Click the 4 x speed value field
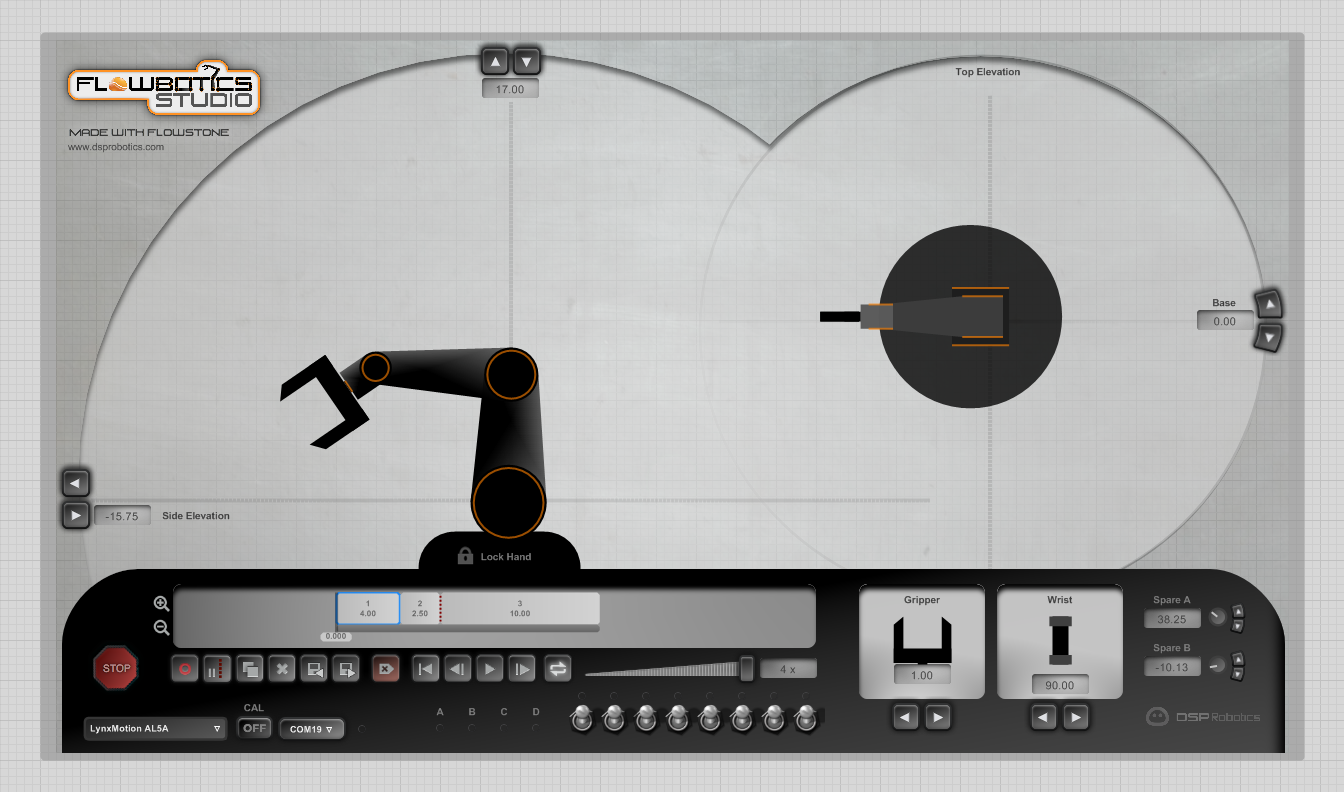 click(788, 669)
